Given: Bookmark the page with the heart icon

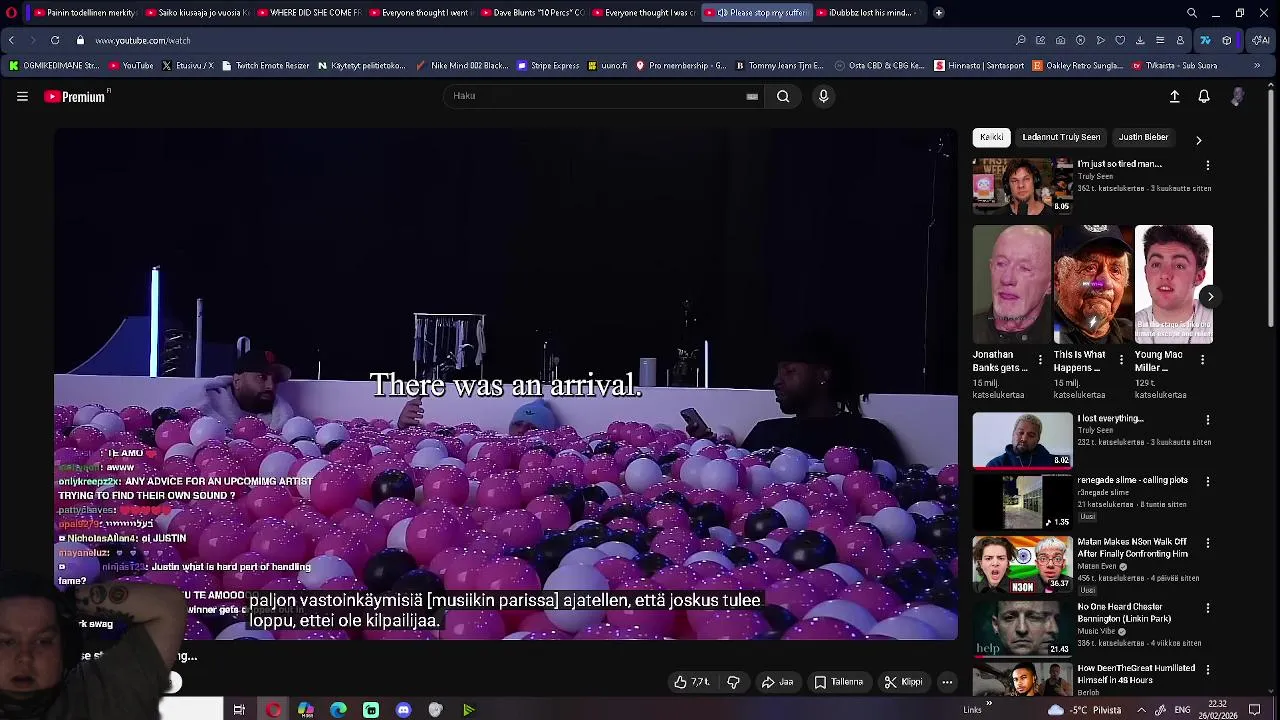Looking at the screenshot, I should (x=1120, y=40).
